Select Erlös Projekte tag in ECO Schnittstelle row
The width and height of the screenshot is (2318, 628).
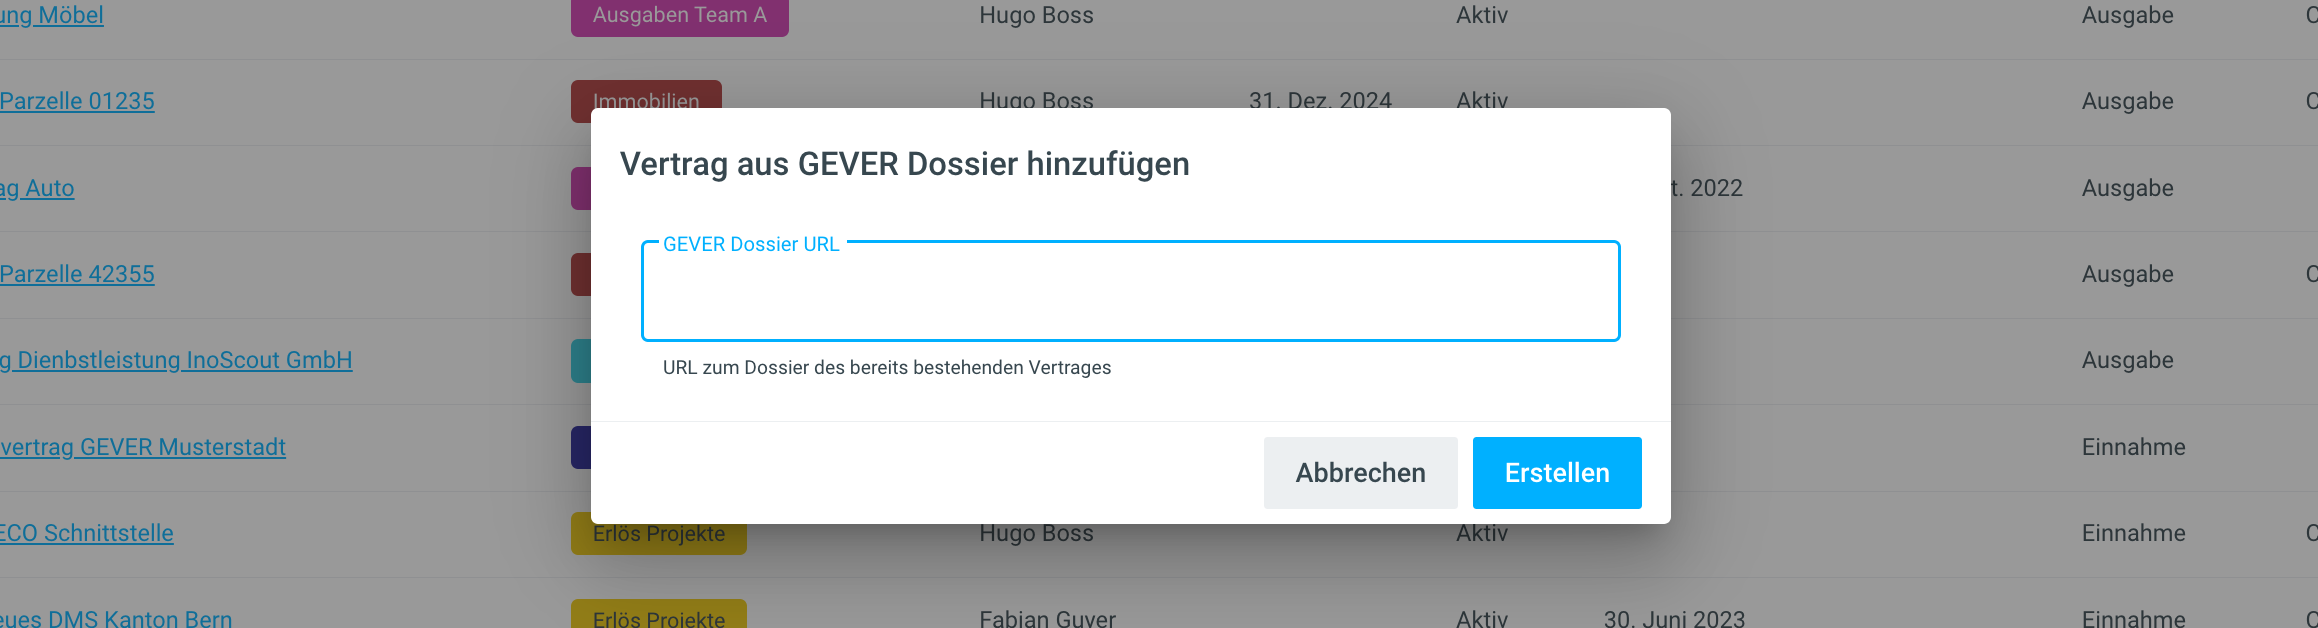click(658, 537)
